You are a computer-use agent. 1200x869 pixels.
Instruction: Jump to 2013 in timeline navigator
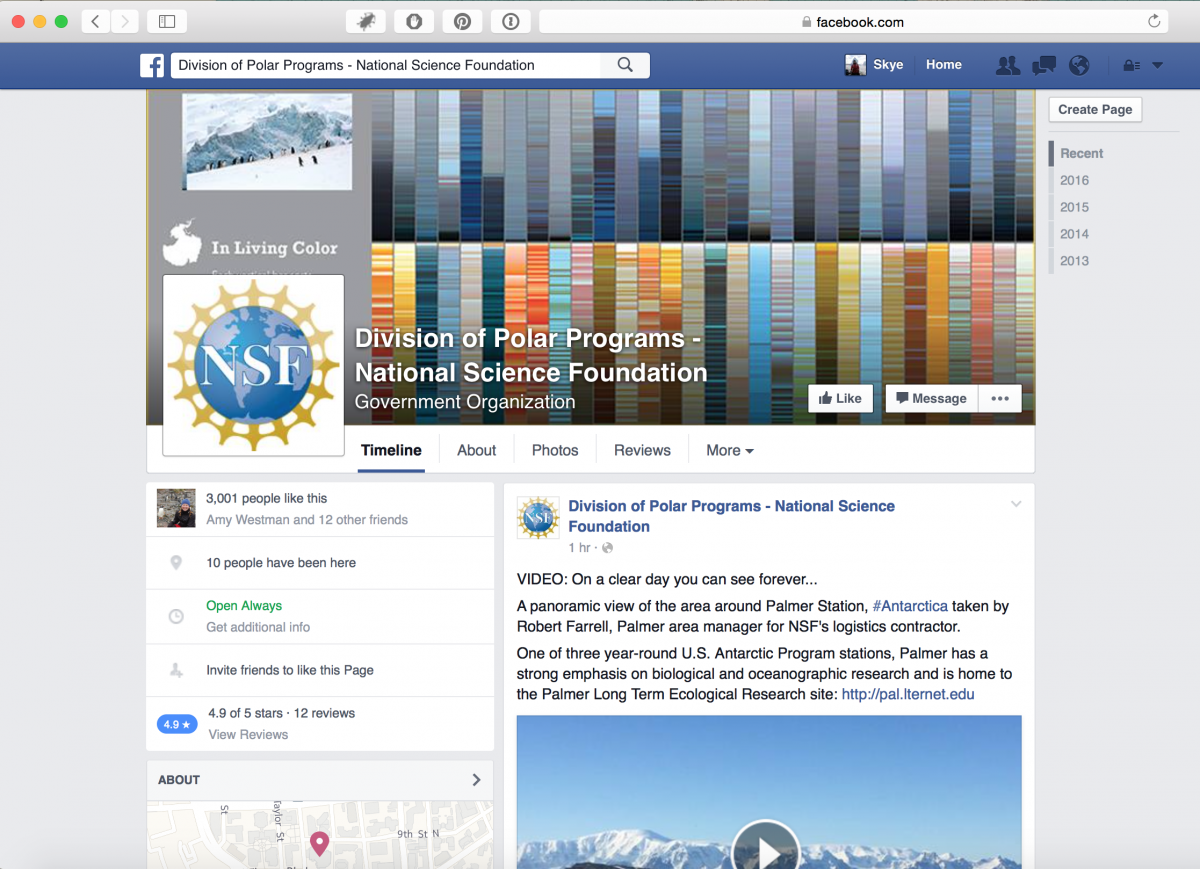point(1074,261)
